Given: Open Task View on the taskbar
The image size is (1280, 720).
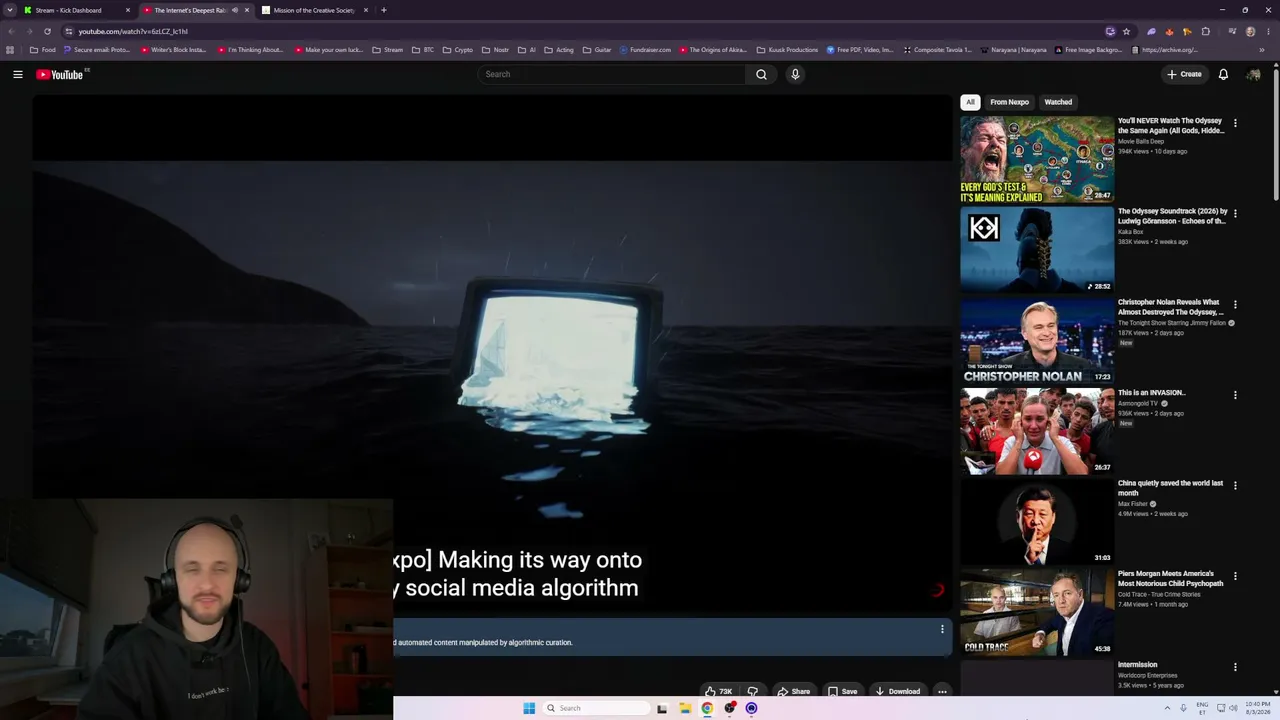Looking at the screenshot, I should point(662,708).
